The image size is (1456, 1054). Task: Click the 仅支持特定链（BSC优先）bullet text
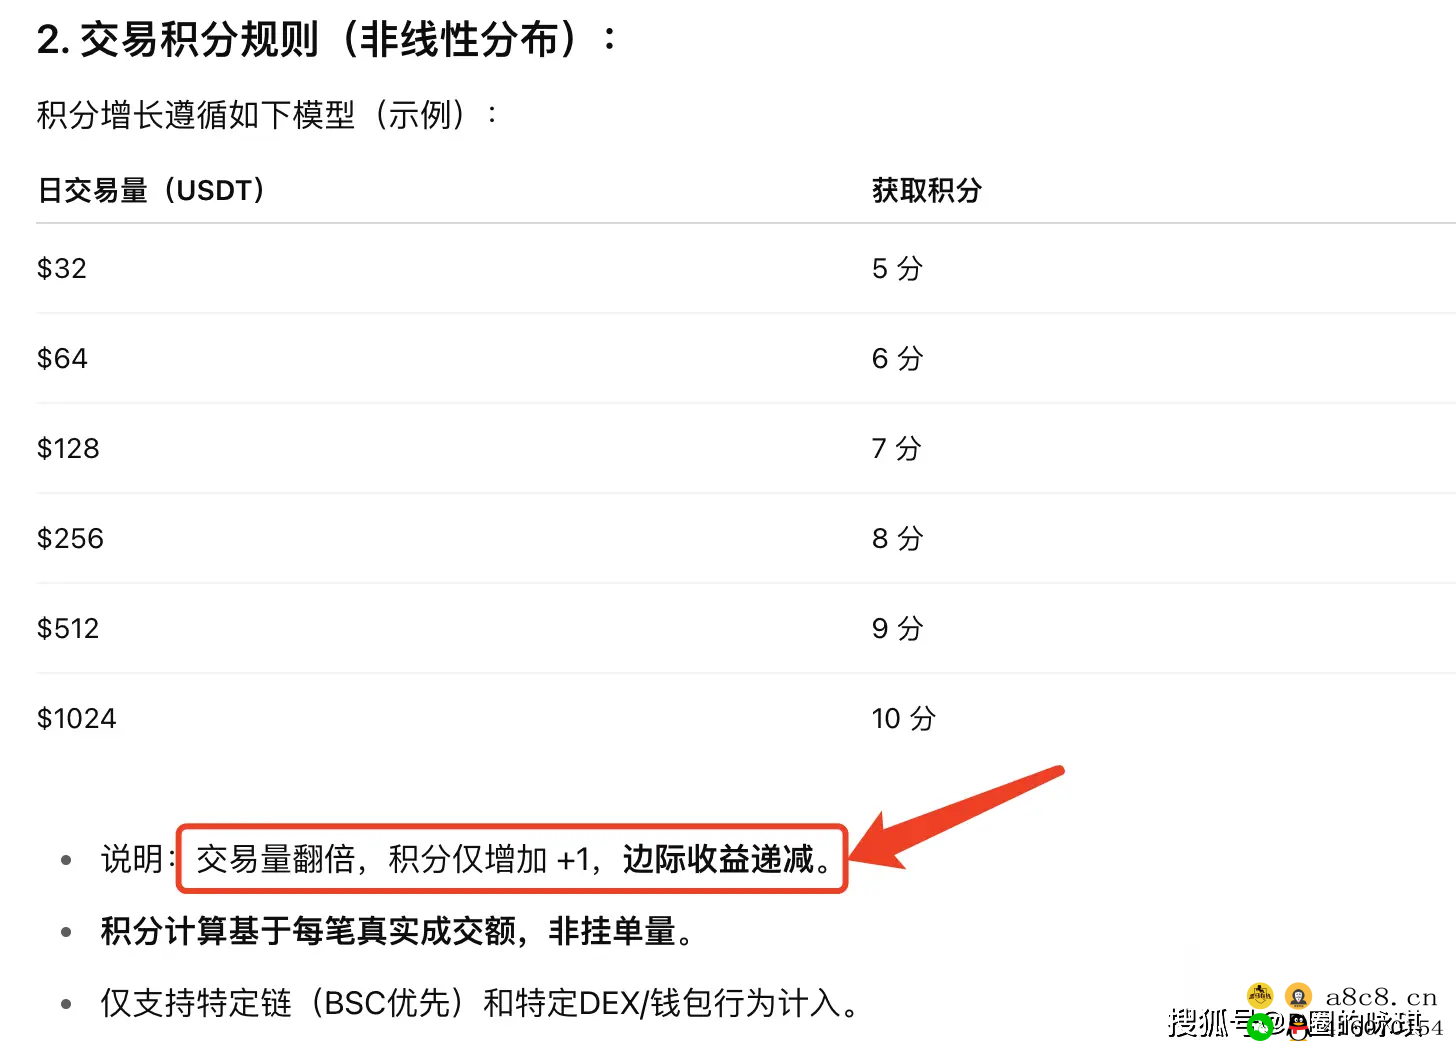[x=478, y=1002]
